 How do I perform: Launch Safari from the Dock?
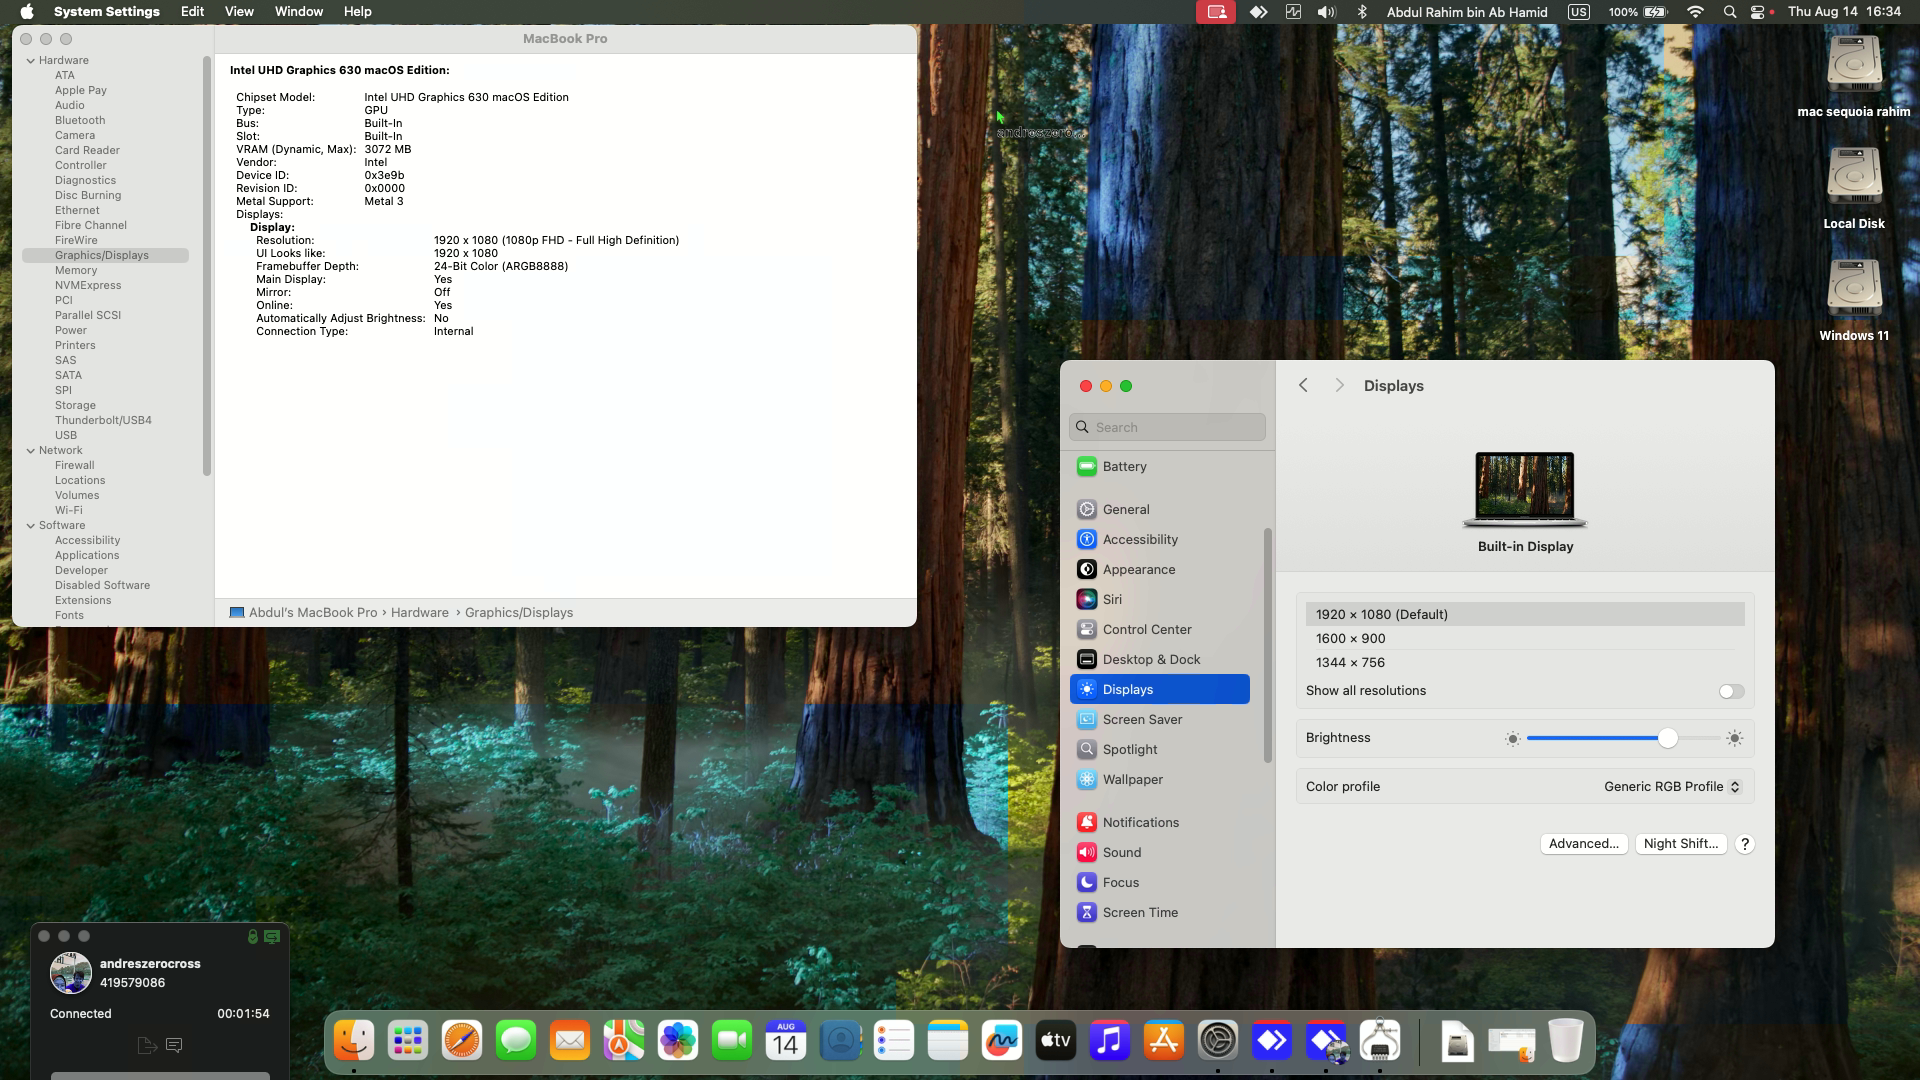click(x=462, y=1041)
